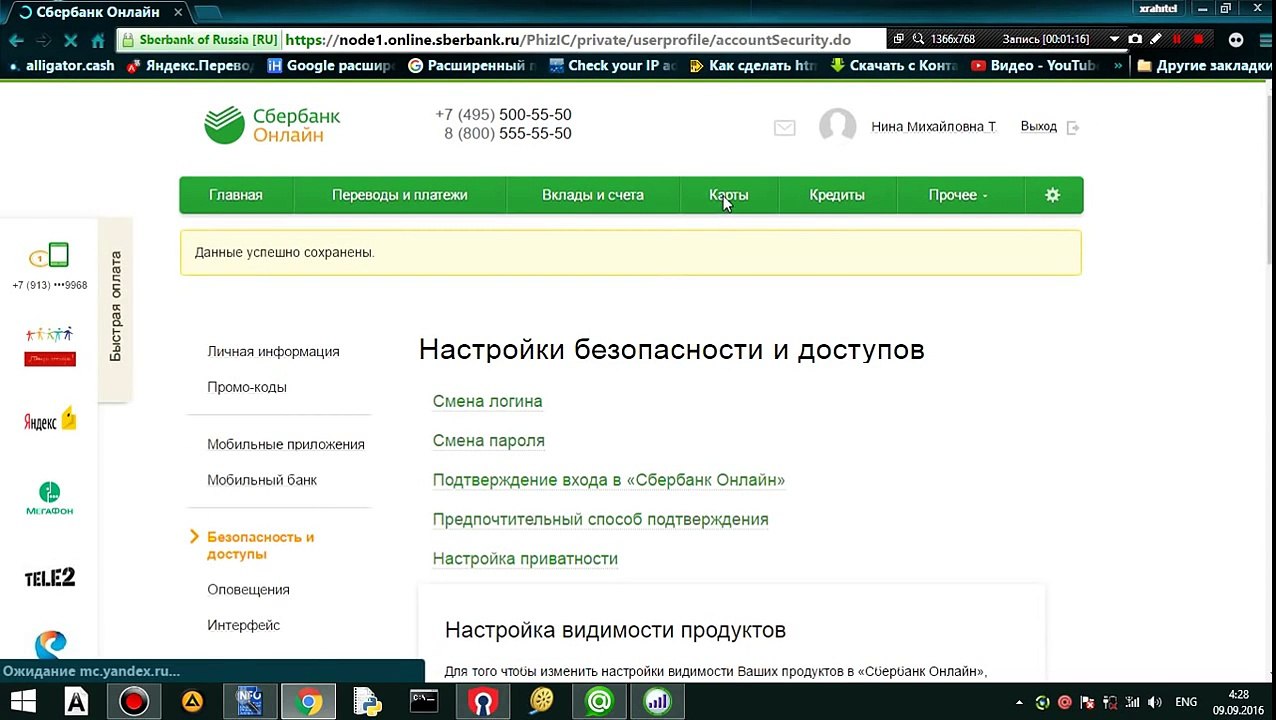This screenshot has width=1276, height=720.
Task: Open Личная информация sidebar item
Action: (x=273, y=352)
